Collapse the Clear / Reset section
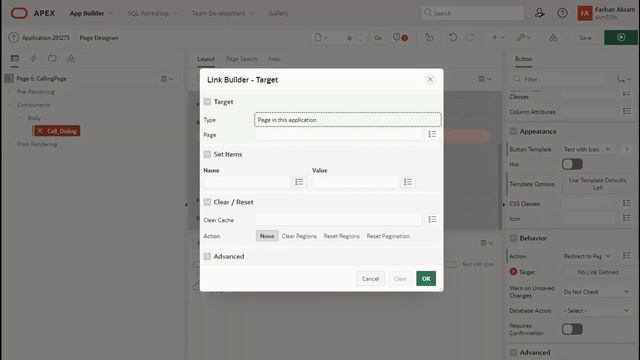Image resolution: width=640 pixels, height=360 pixels. (x=207, y=202)
